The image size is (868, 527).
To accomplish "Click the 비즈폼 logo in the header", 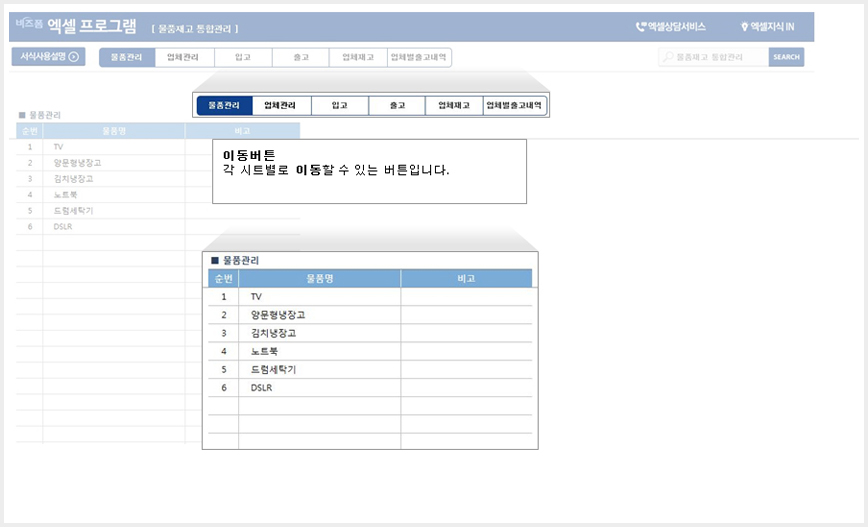I will tap(29, 23).
